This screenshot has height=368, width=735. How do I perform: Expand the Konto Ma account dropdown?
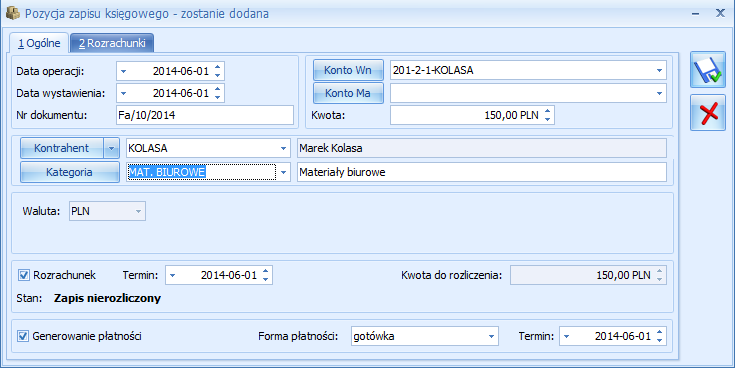[659, 93]
